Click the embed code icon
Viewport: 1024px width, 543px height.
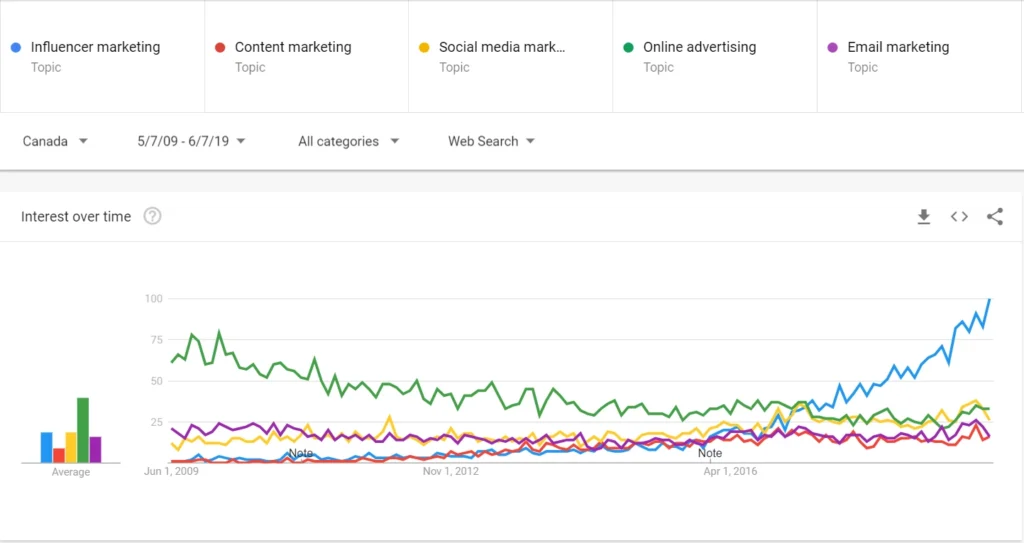click(959, 217)
